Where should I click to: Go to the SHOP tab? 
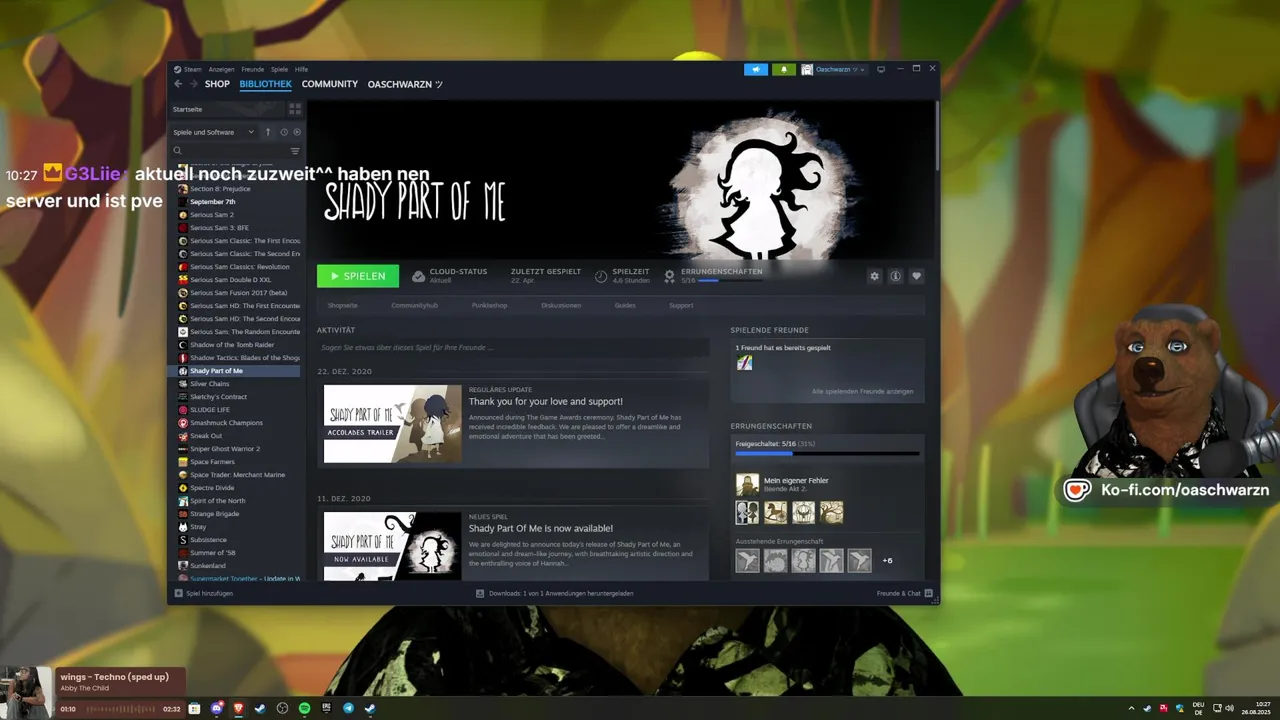coord(217,84)
